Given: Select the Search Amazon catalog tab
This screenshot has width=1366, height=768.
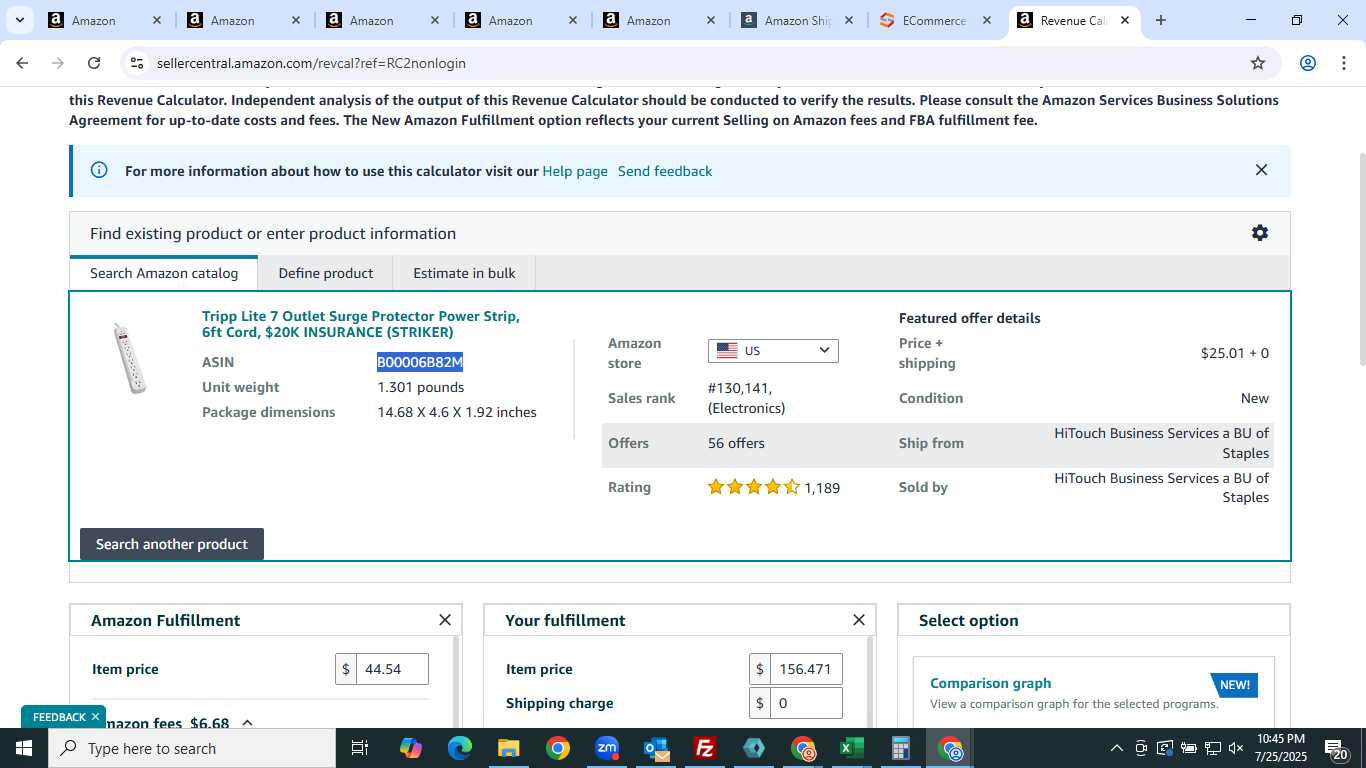Looking at the screenshot, I should point(164,273).
